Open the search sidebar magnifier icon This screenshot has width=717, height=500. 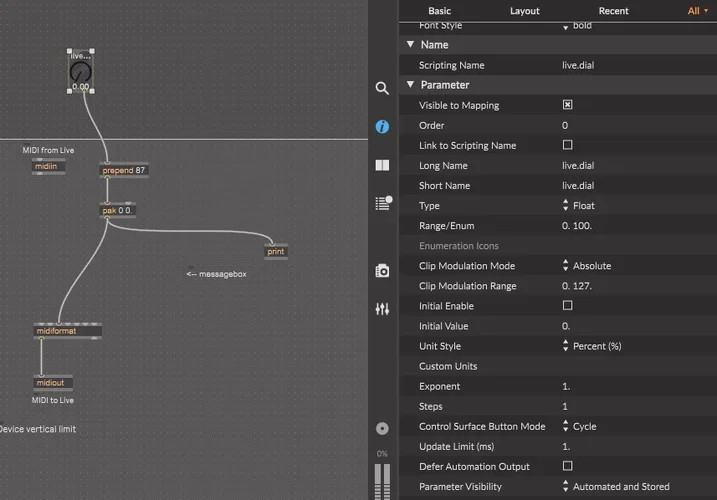382,88
